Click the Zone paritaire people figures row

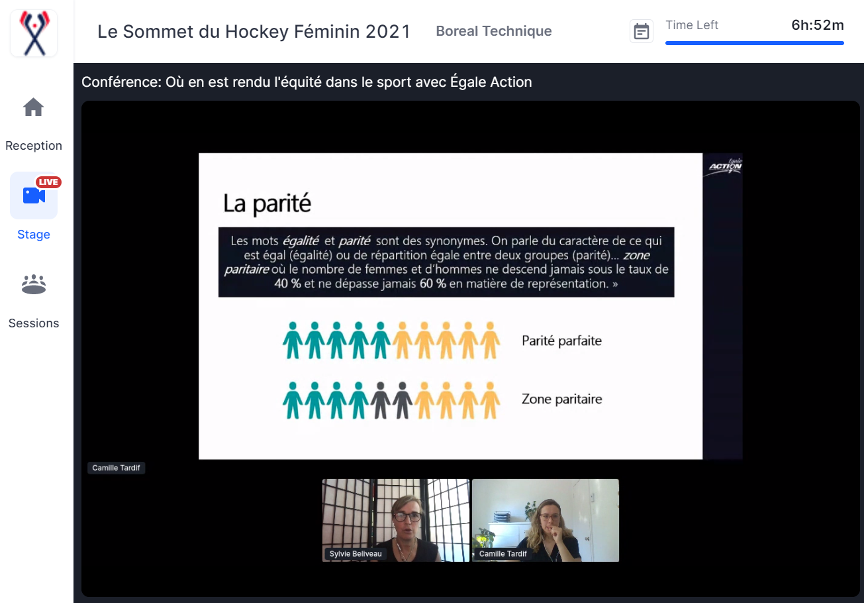click(x=391, y=400)
